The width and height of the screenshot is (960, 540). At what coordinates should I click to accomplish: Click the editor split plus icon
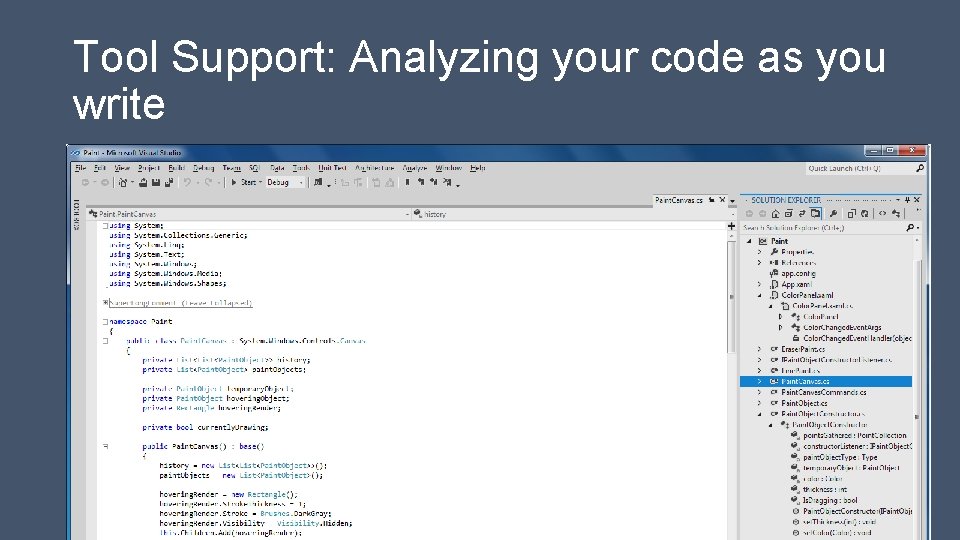tap(731, 227)
